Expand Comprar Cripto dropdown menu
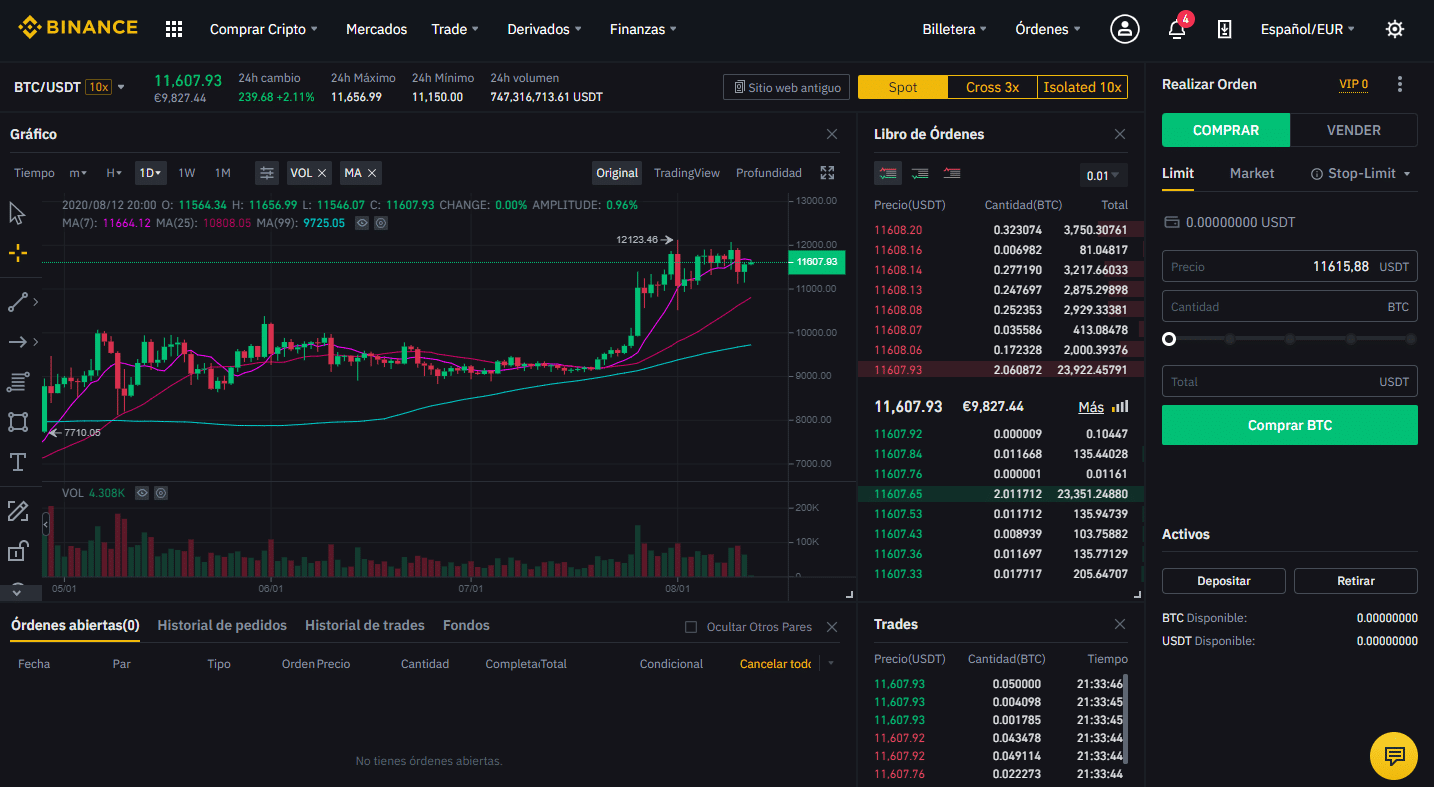The height and width of the screenshot is (787, 1434). click(x=264, y=29)
